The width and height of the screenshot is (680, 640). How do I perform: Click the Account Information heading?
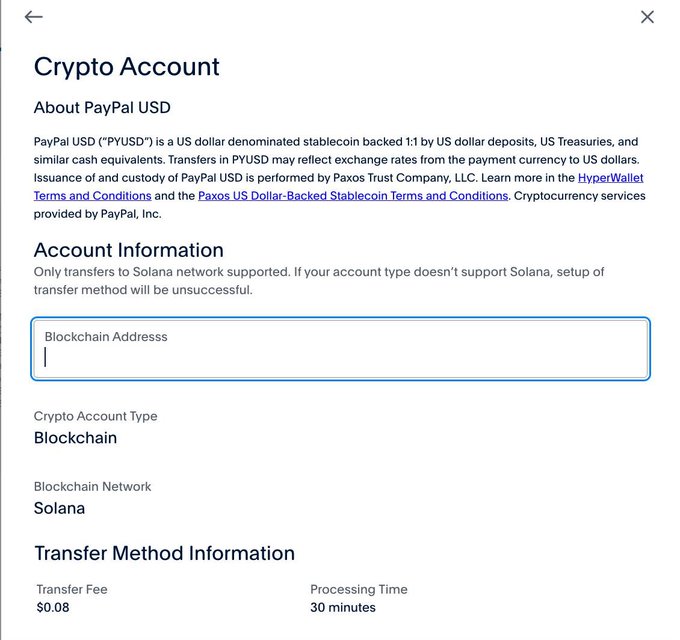click(129, 250)
